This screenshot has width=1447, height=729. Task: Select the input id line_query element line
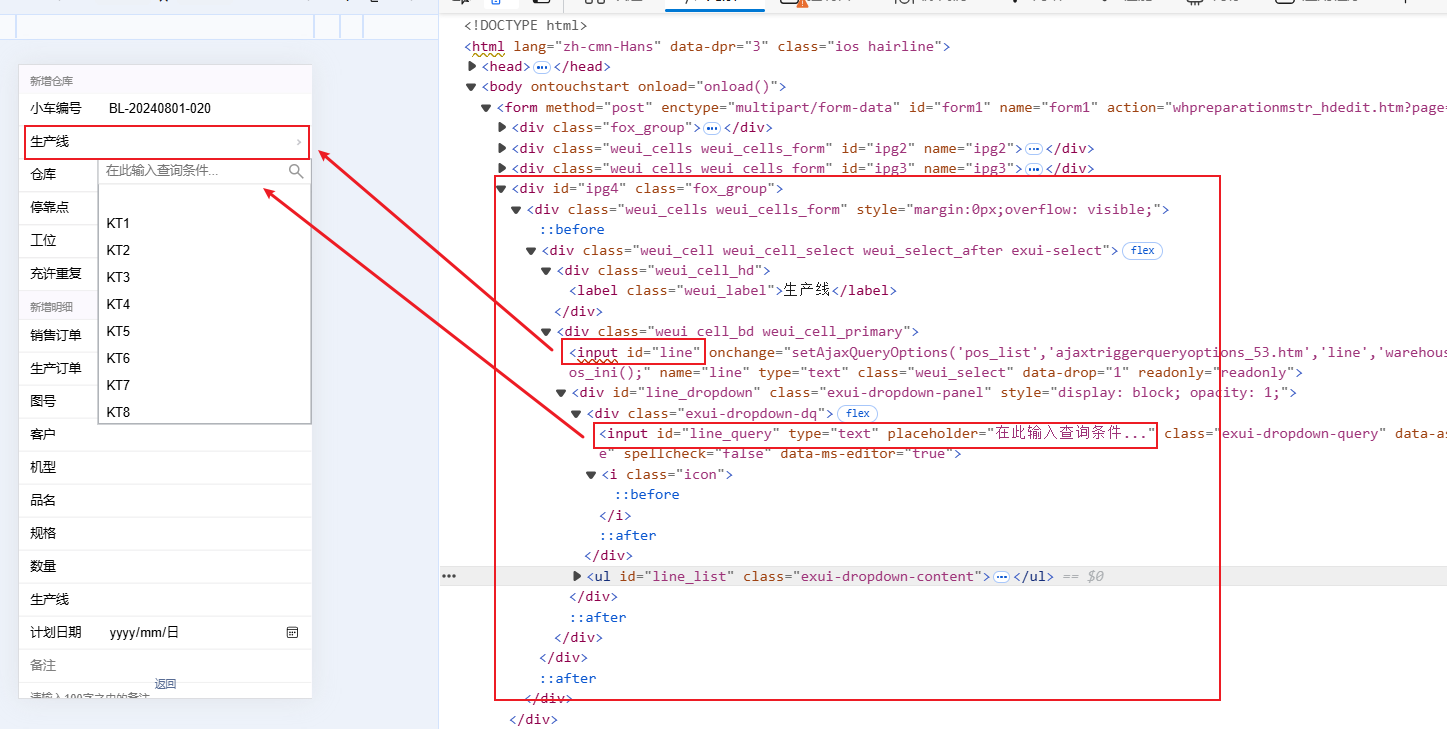tap(875, 434)
